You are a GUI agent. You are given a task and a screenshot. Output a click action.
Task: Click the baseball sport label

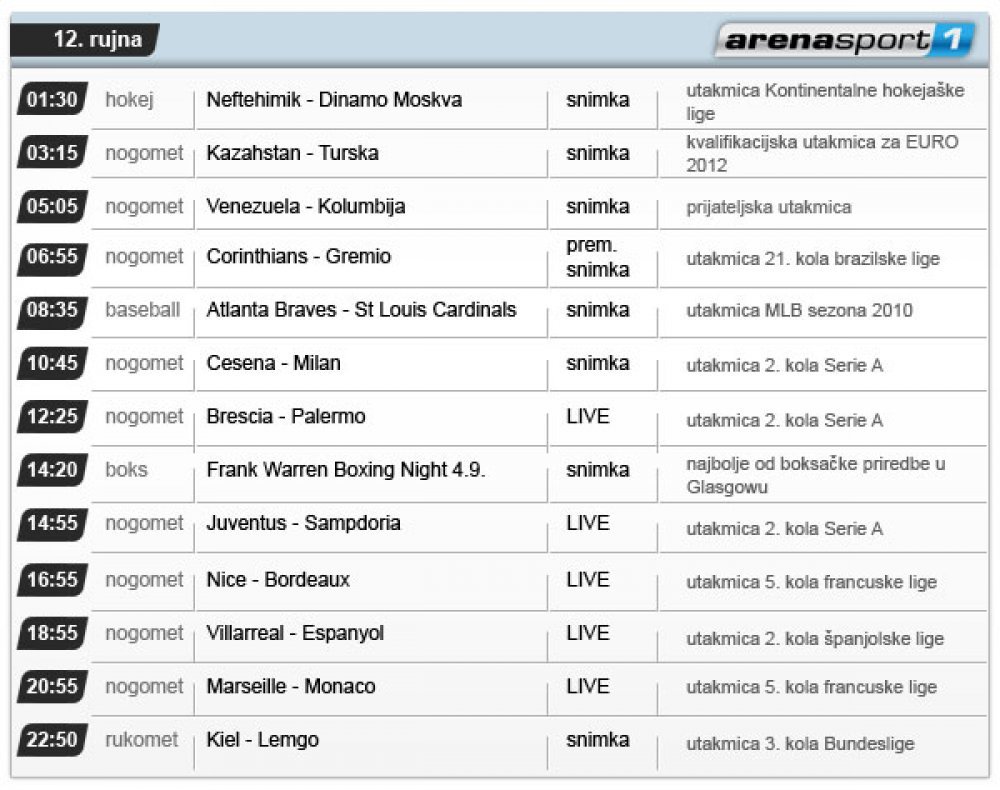click(143, 310)
